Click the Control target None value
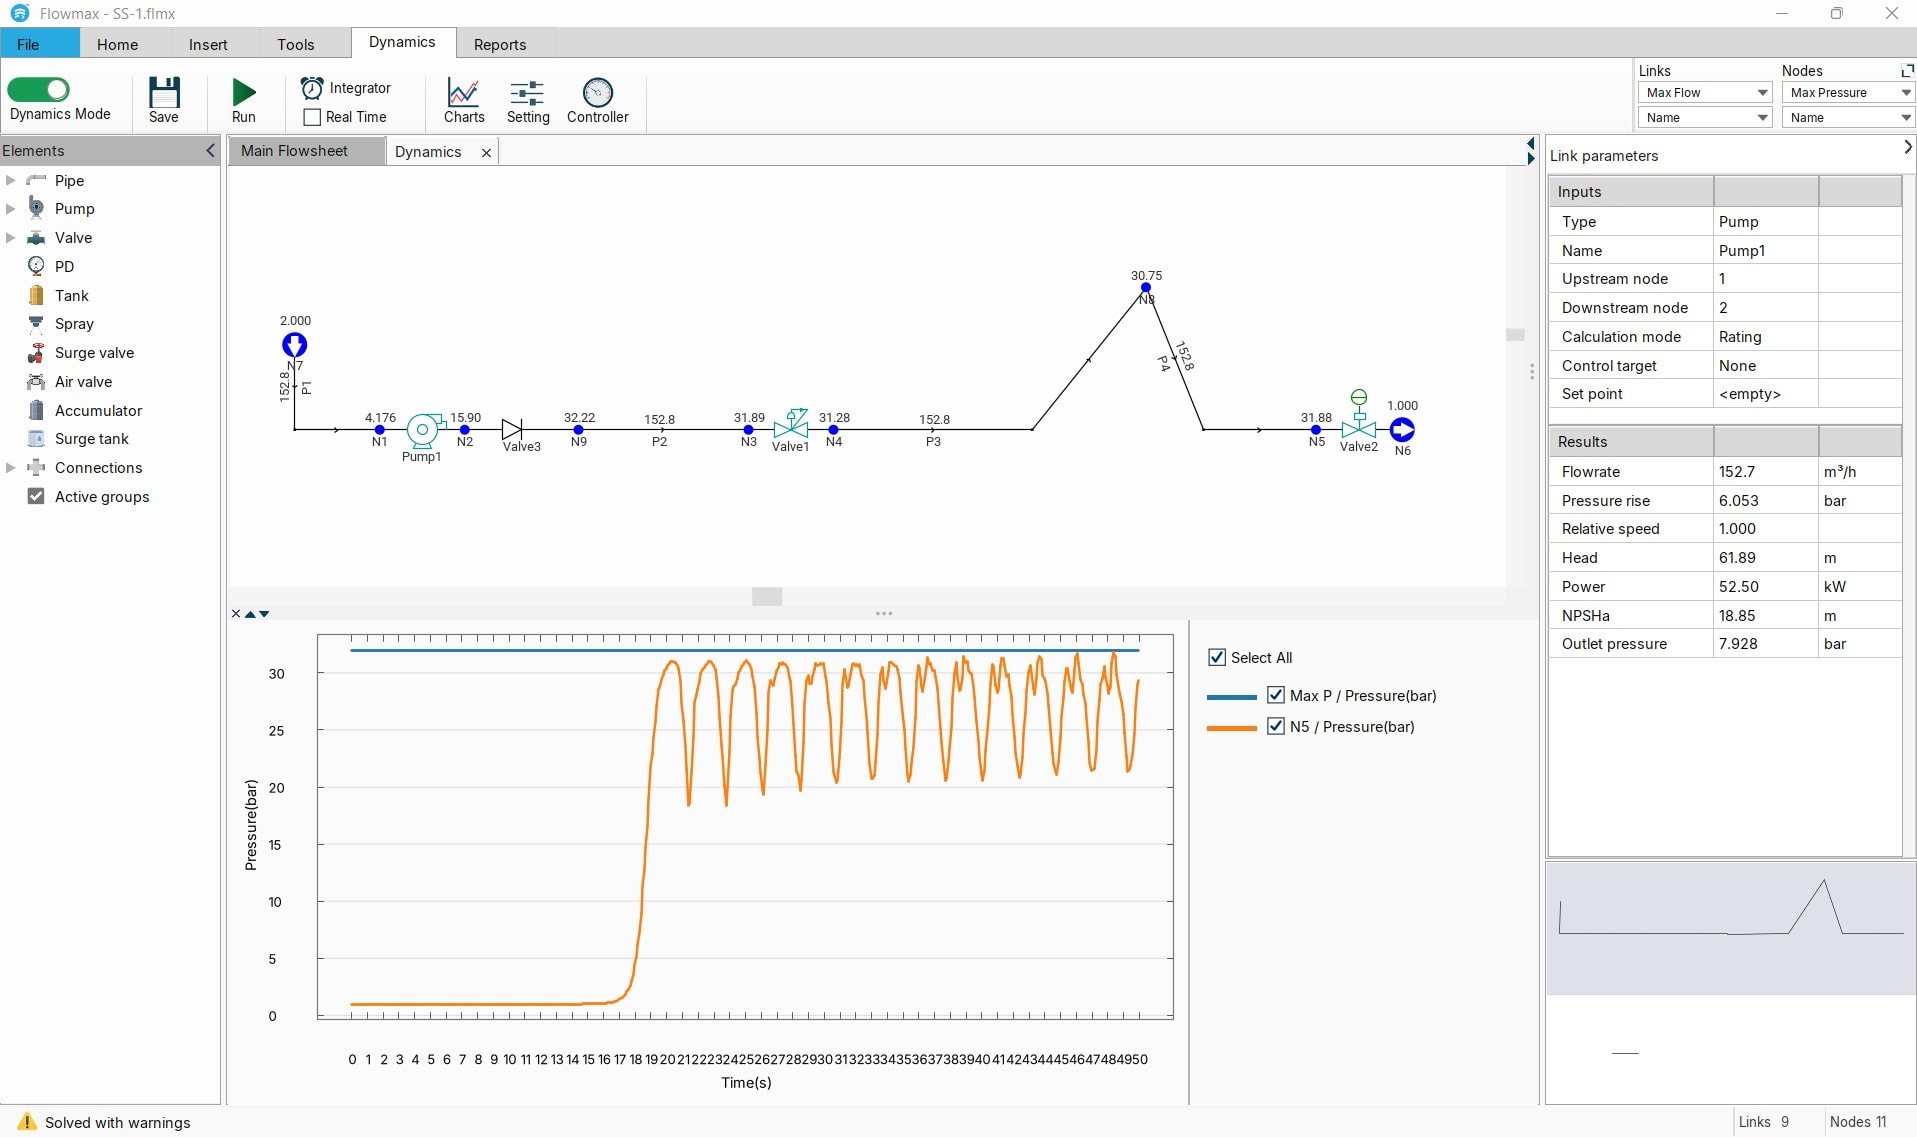The height and width of the screenshot is (1137, 1917). [1764, 366]
